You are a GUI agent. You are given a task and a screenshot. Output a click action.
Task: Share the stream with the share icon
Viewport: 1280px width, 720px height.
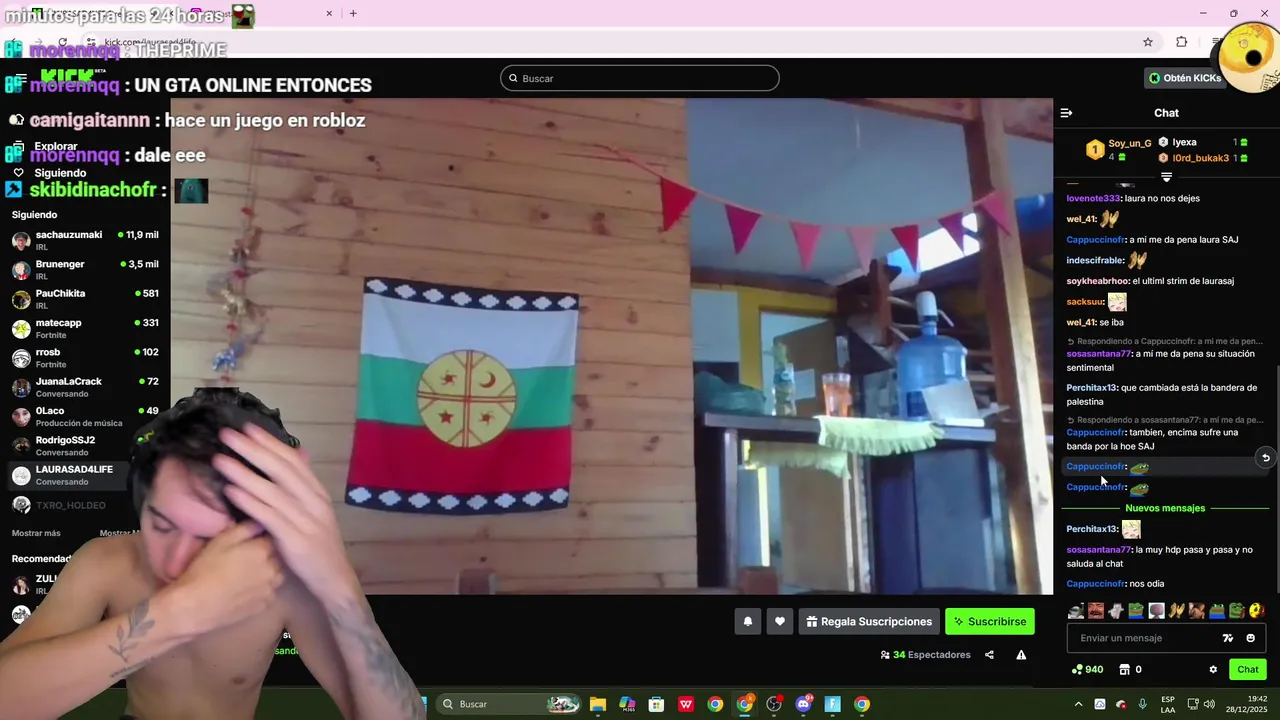click(989, 655)
